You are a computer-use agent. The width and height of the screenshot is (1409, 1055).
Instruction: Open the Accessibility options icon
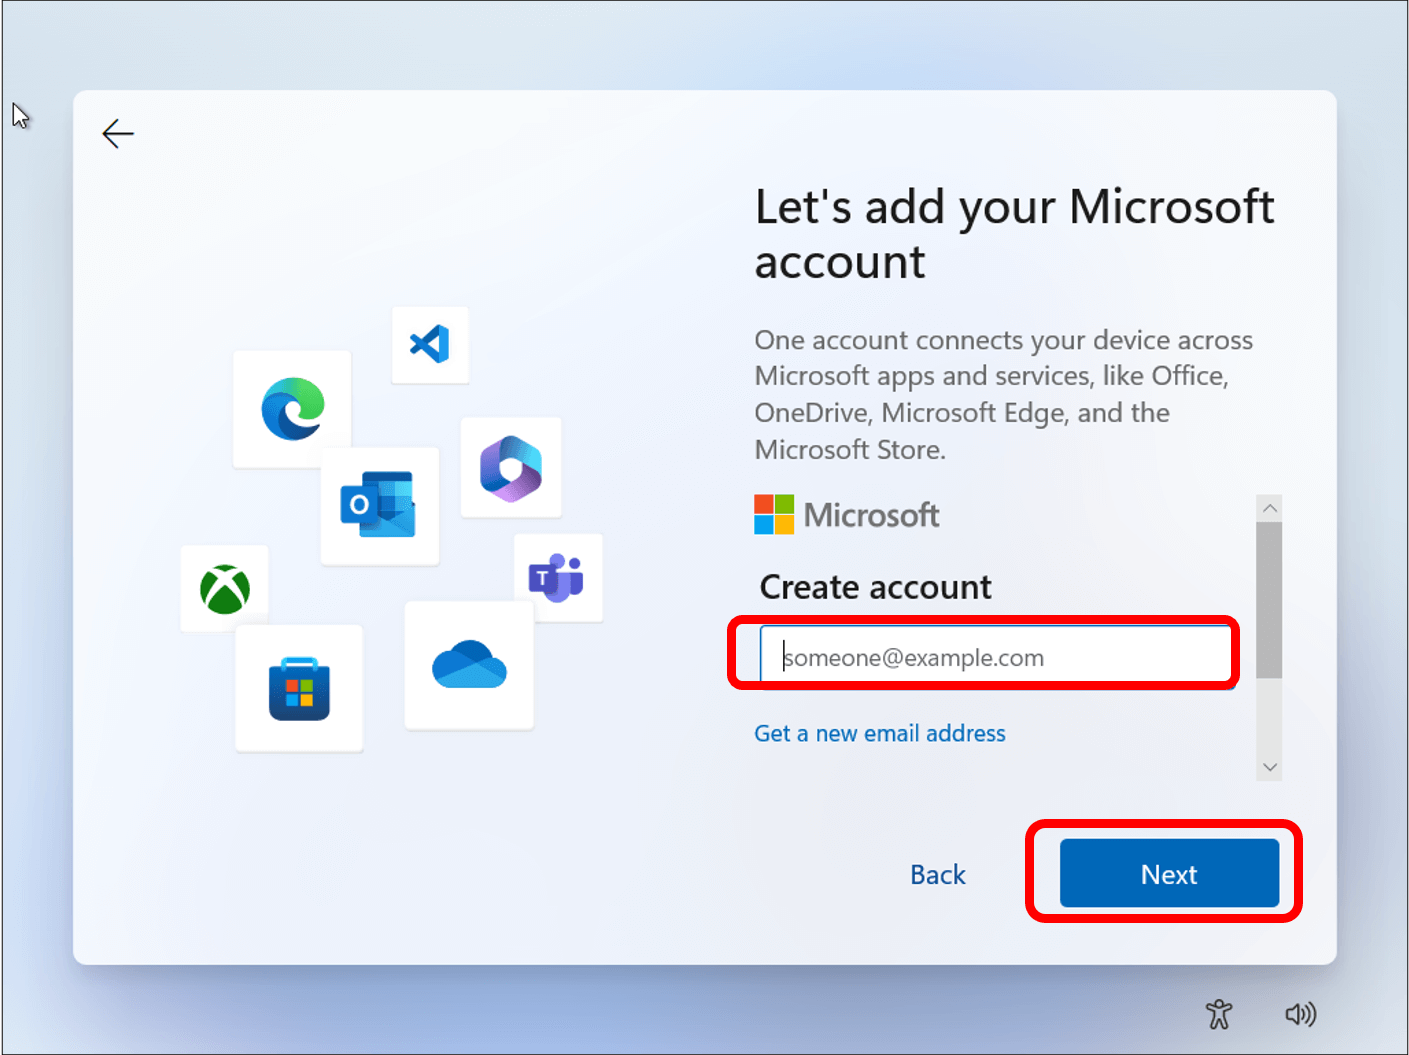click(x=1219, y=1014)
